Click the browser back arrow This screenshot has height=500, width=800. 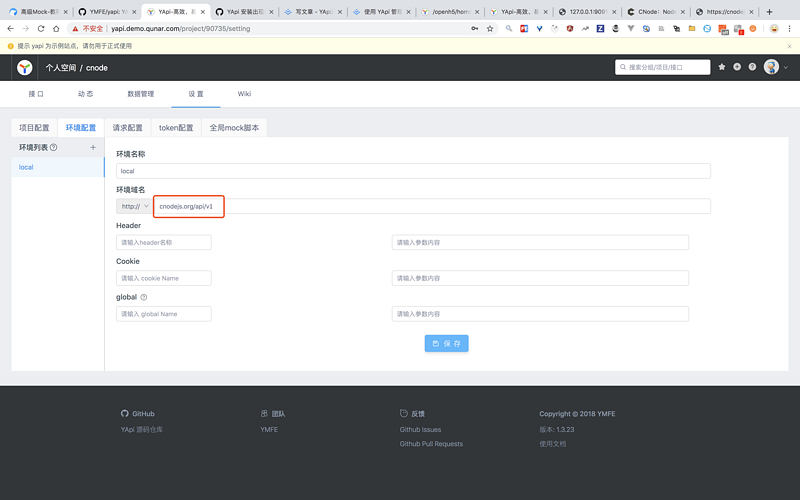click(11, 29)
